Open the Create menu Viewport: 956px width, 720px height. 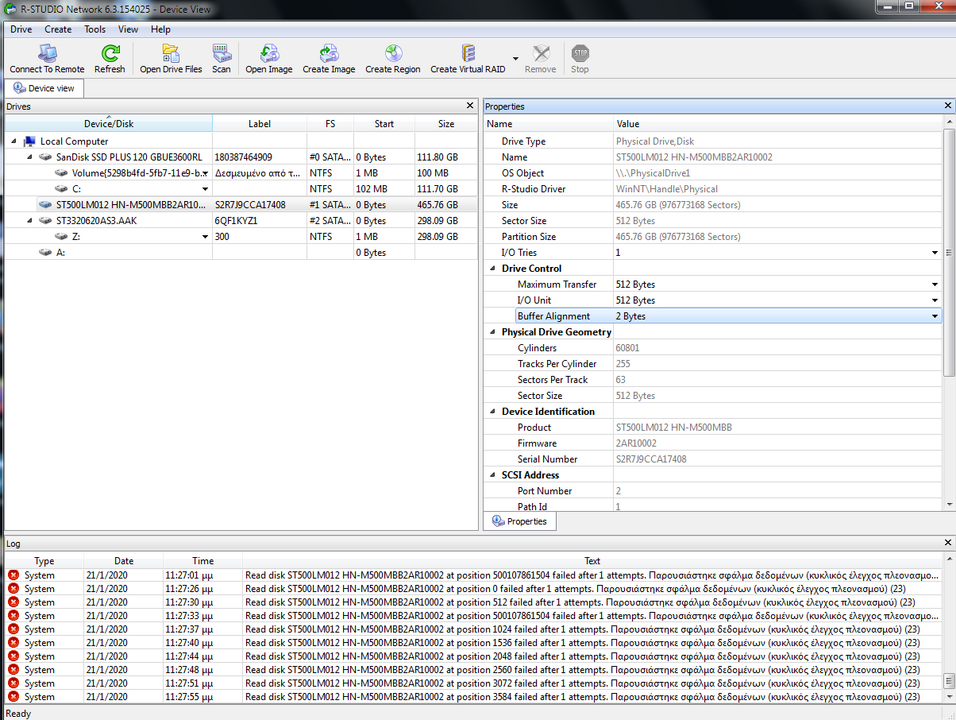tap(58, 29)
